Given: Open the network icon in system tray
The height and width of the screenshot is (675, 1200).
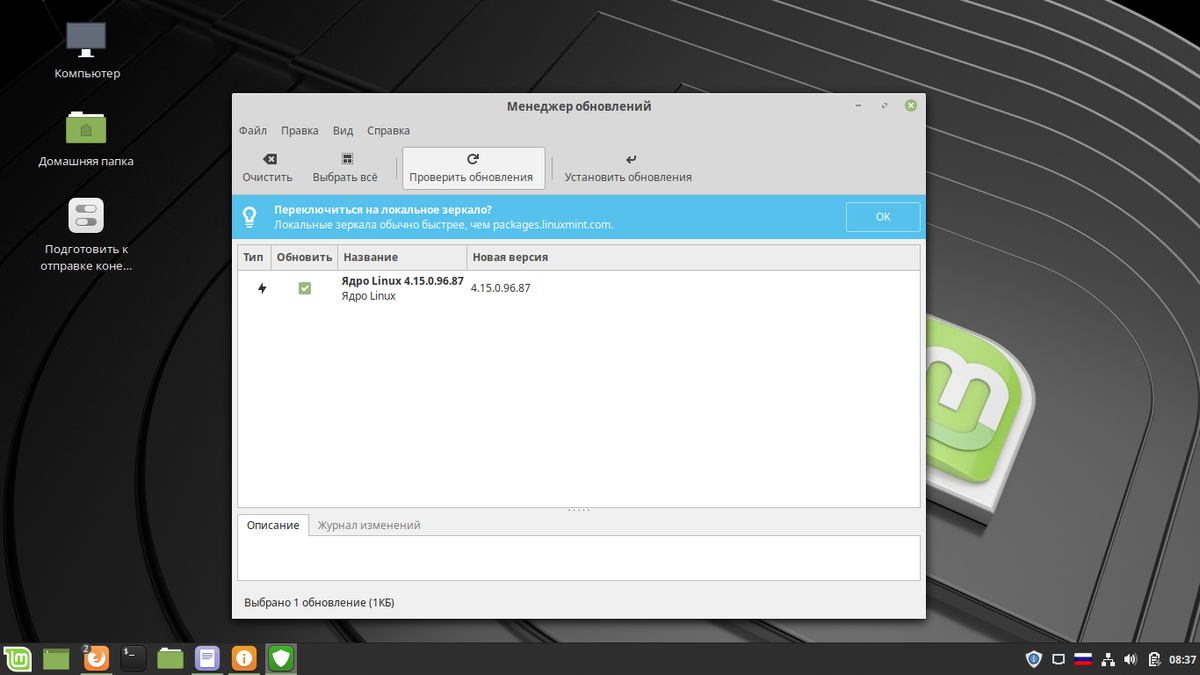Looking at the screenshot, I should [1106, 658].
